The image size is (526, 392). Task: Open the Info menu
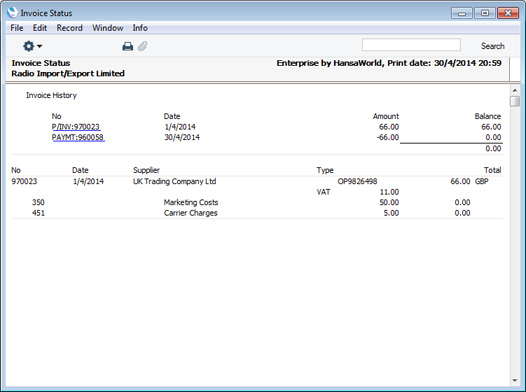(140, 28)
